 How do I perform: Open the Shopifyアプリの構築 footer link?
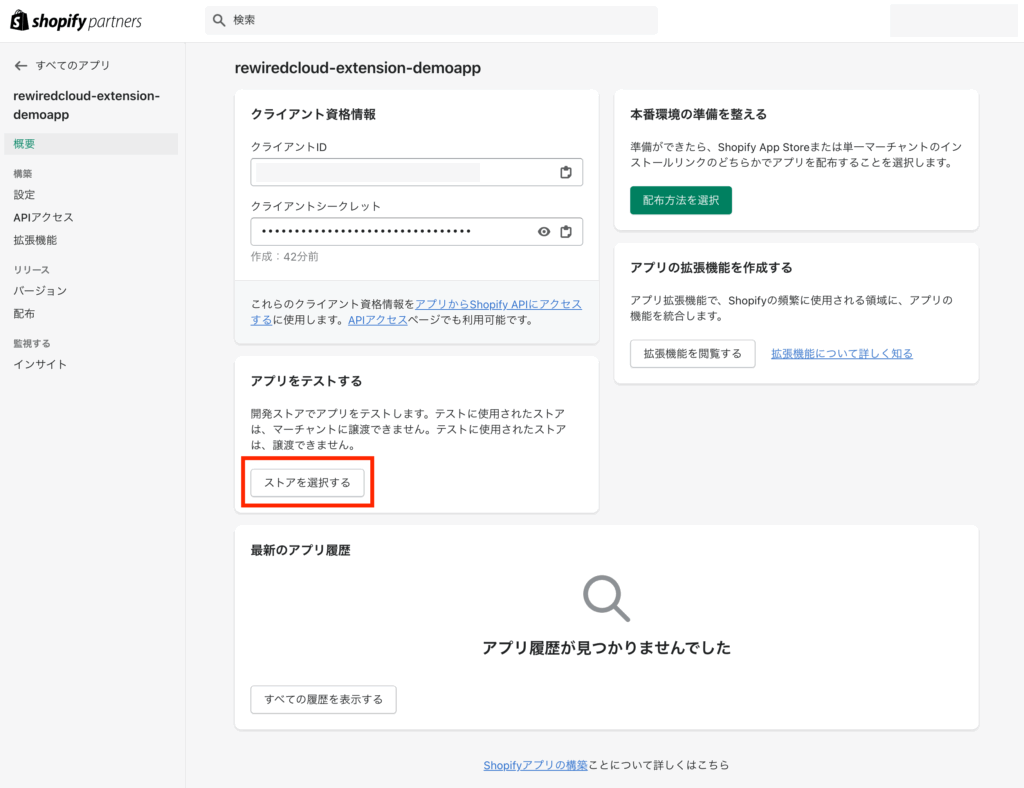pos(535,765)
